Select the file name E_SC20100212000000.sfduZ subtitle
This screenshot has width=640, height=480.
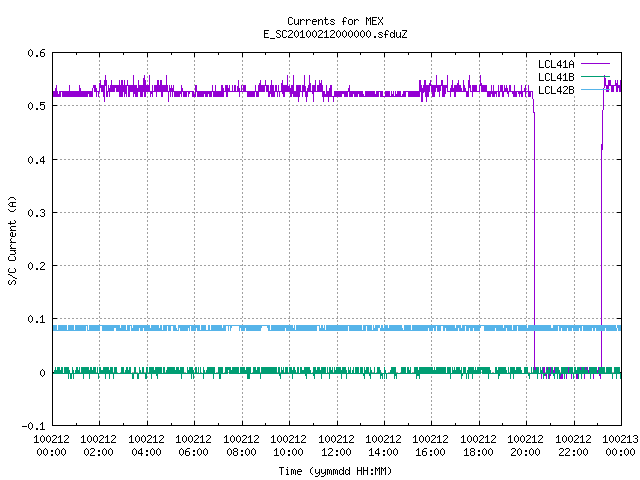click(x=335, y=34)
